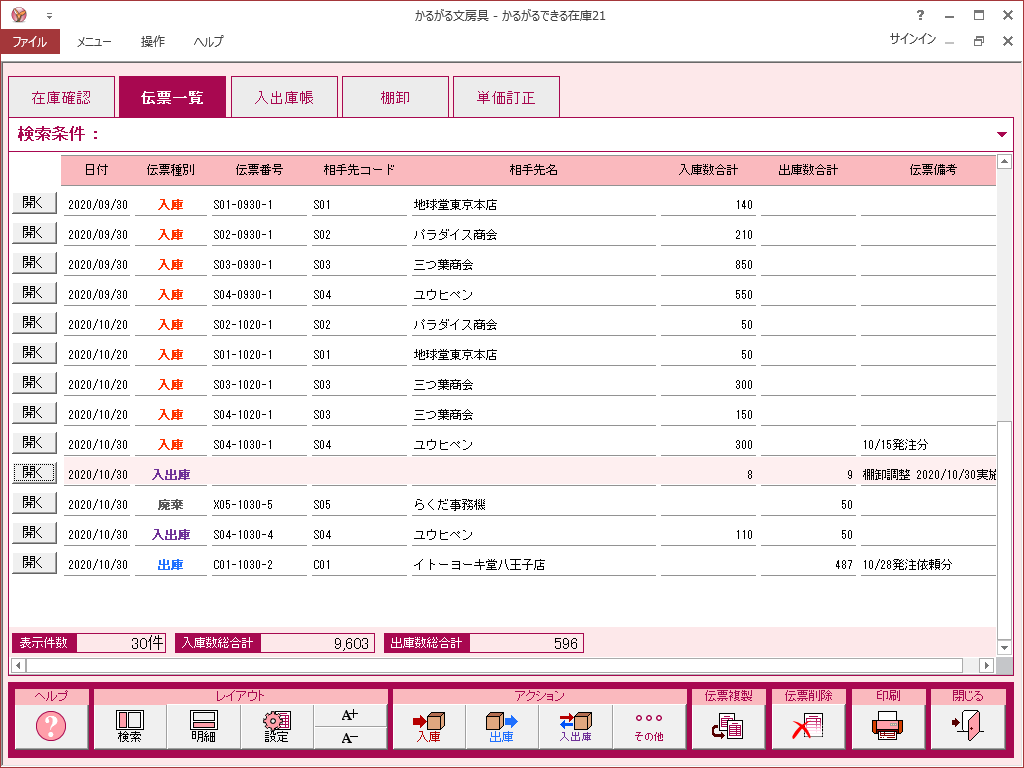The width and height of the screenshot is (1024, 768).
Task: Switch to the 入出庫帳 tab
Action: coord(284,97)
